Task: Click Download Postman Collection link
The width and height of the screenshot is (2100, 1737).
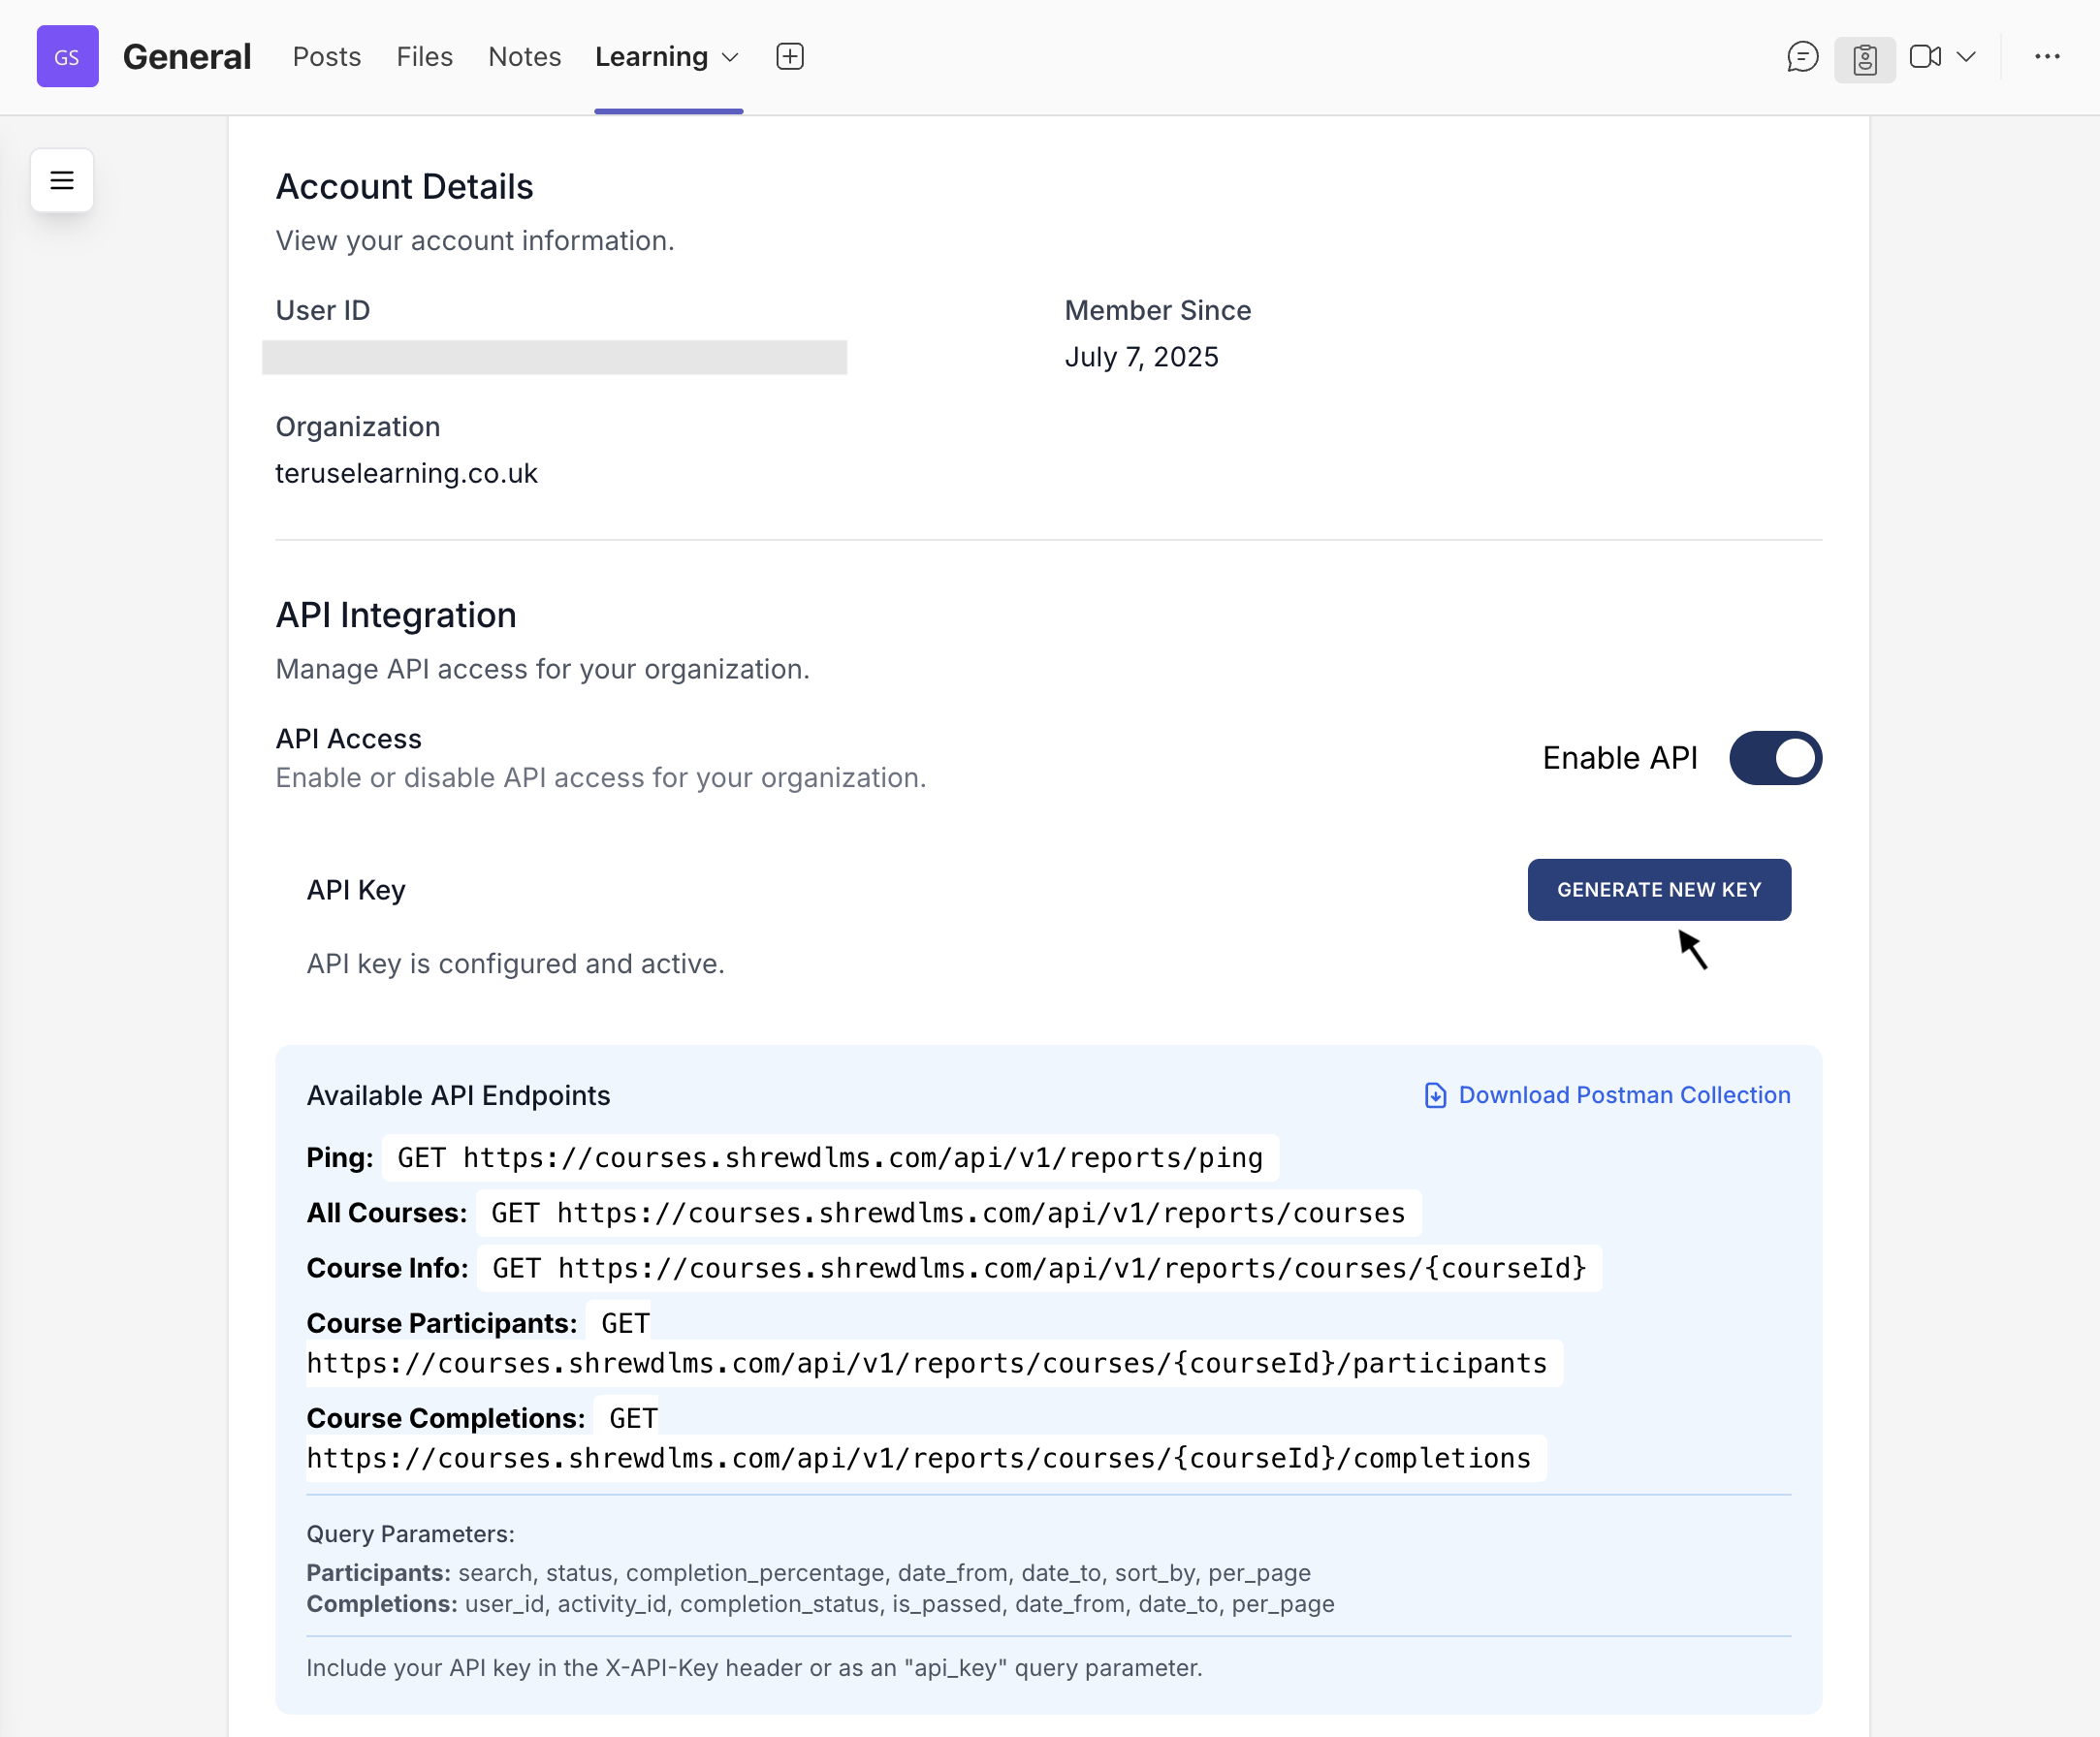Action: (1623, 1095)
